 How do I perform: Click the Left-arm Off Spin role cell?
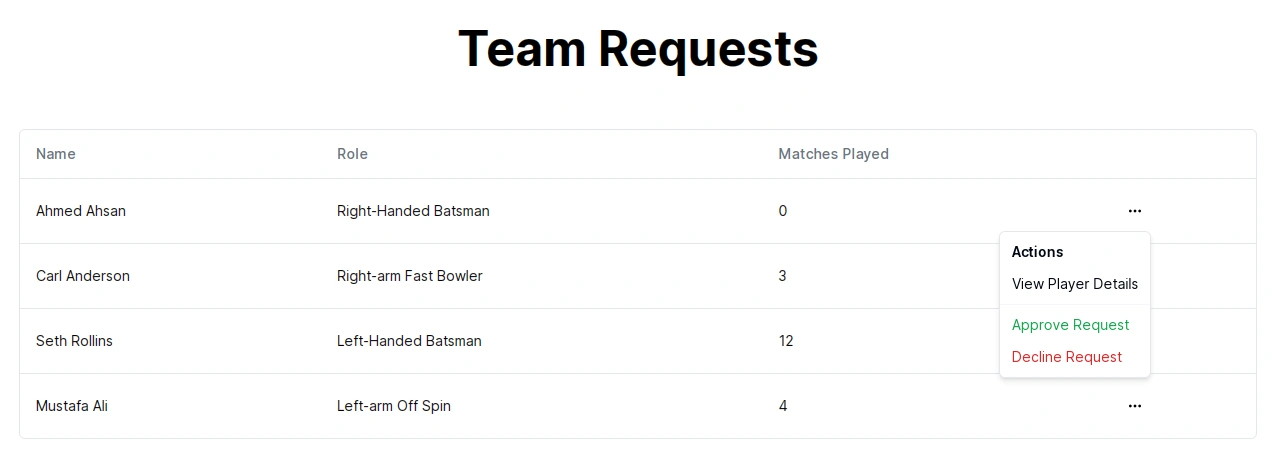click(394, 406)
